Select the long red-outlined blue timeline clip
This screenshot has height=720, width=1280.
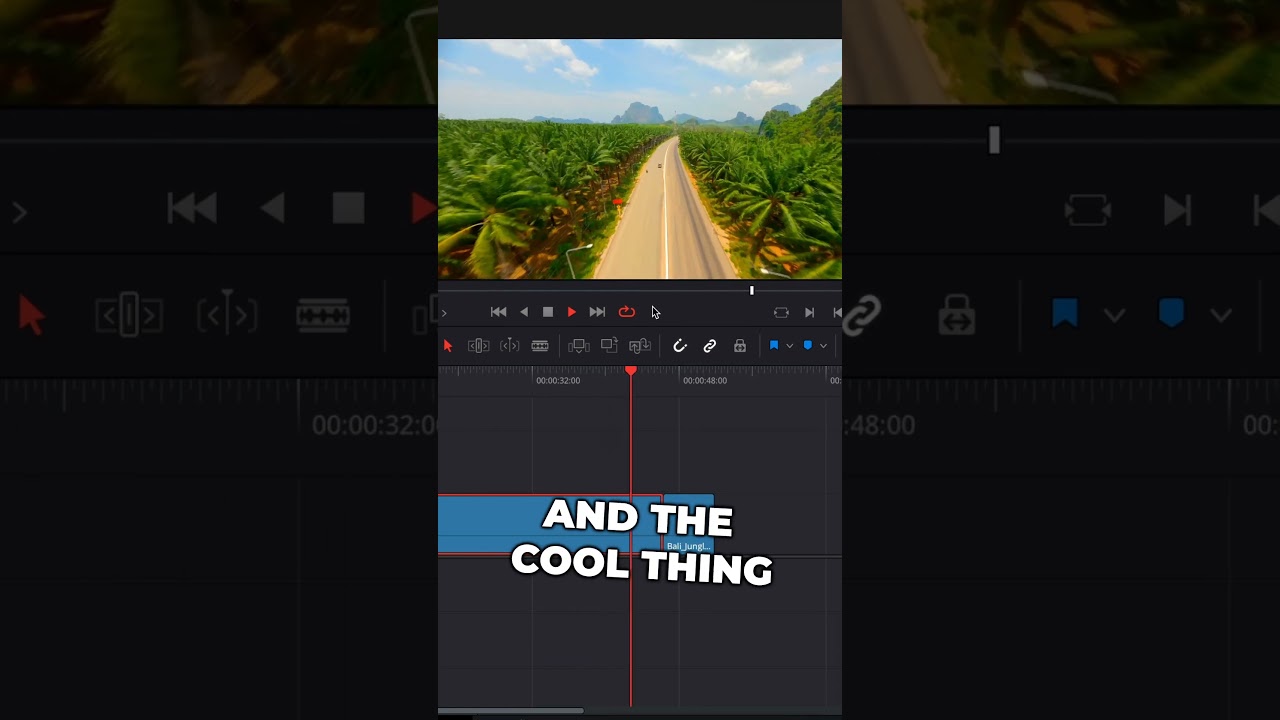click(x=550, y=524)
